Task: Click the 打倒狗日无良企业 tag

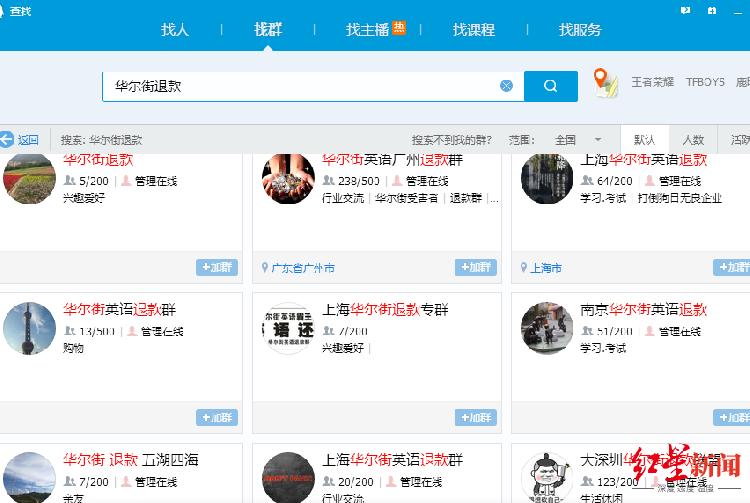Action: [680, 198]
